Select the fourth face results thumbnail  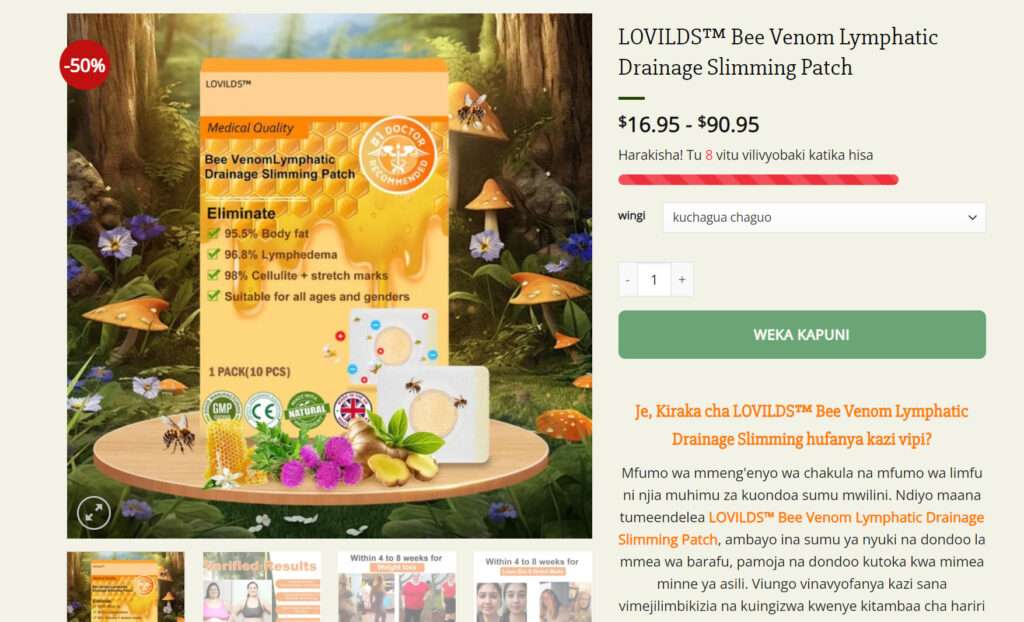pos(533,587)
